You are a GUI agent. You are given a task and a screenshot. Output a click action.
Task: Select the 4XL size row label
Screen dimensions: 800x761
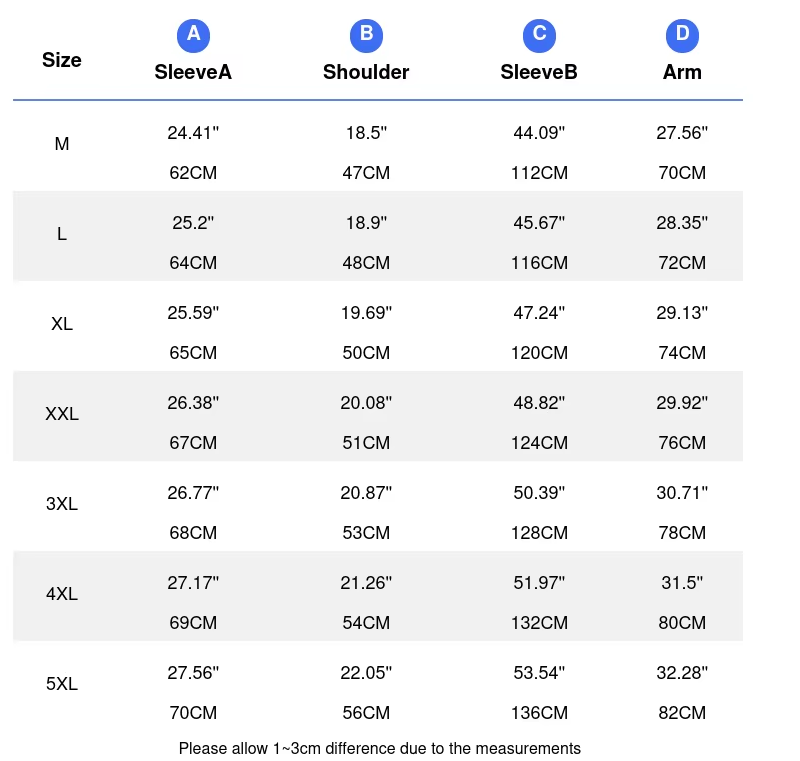point(62,594)
